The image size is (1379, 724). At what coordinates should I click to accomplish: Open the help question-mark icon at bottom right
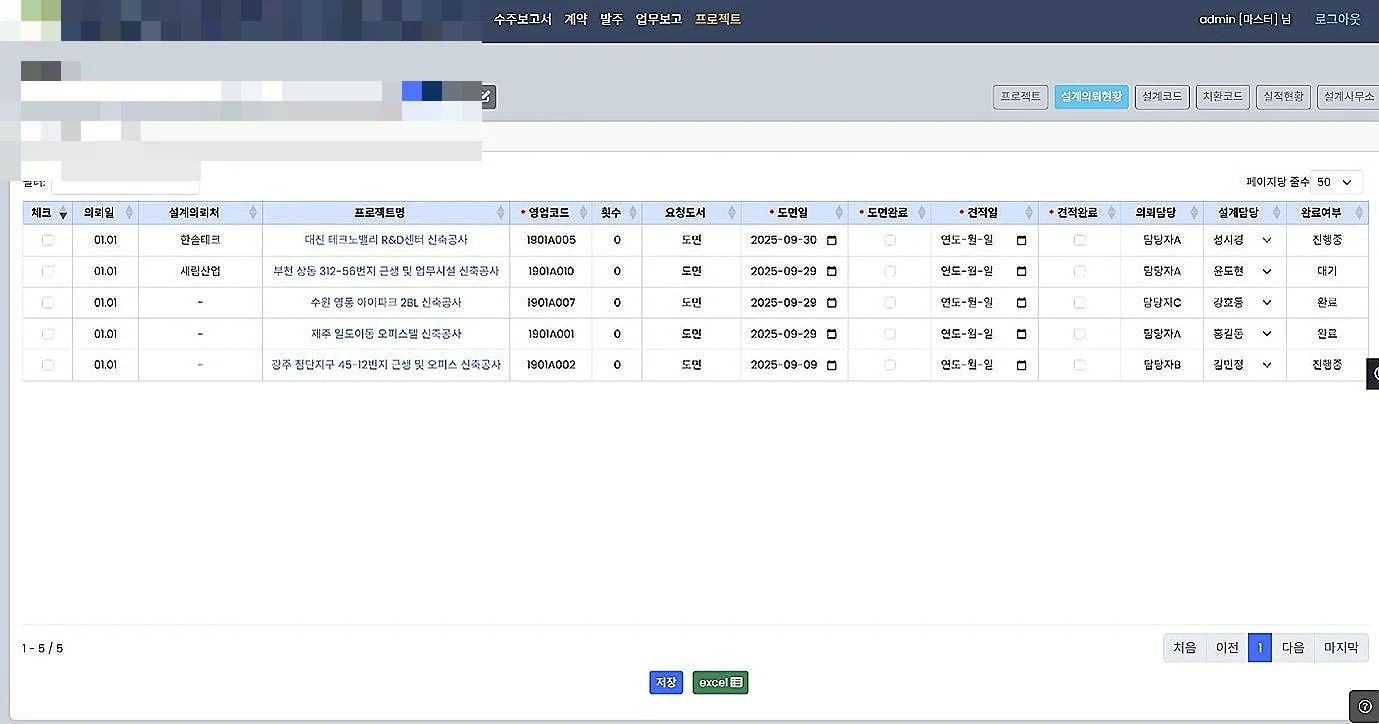[x=1366, y=706]
